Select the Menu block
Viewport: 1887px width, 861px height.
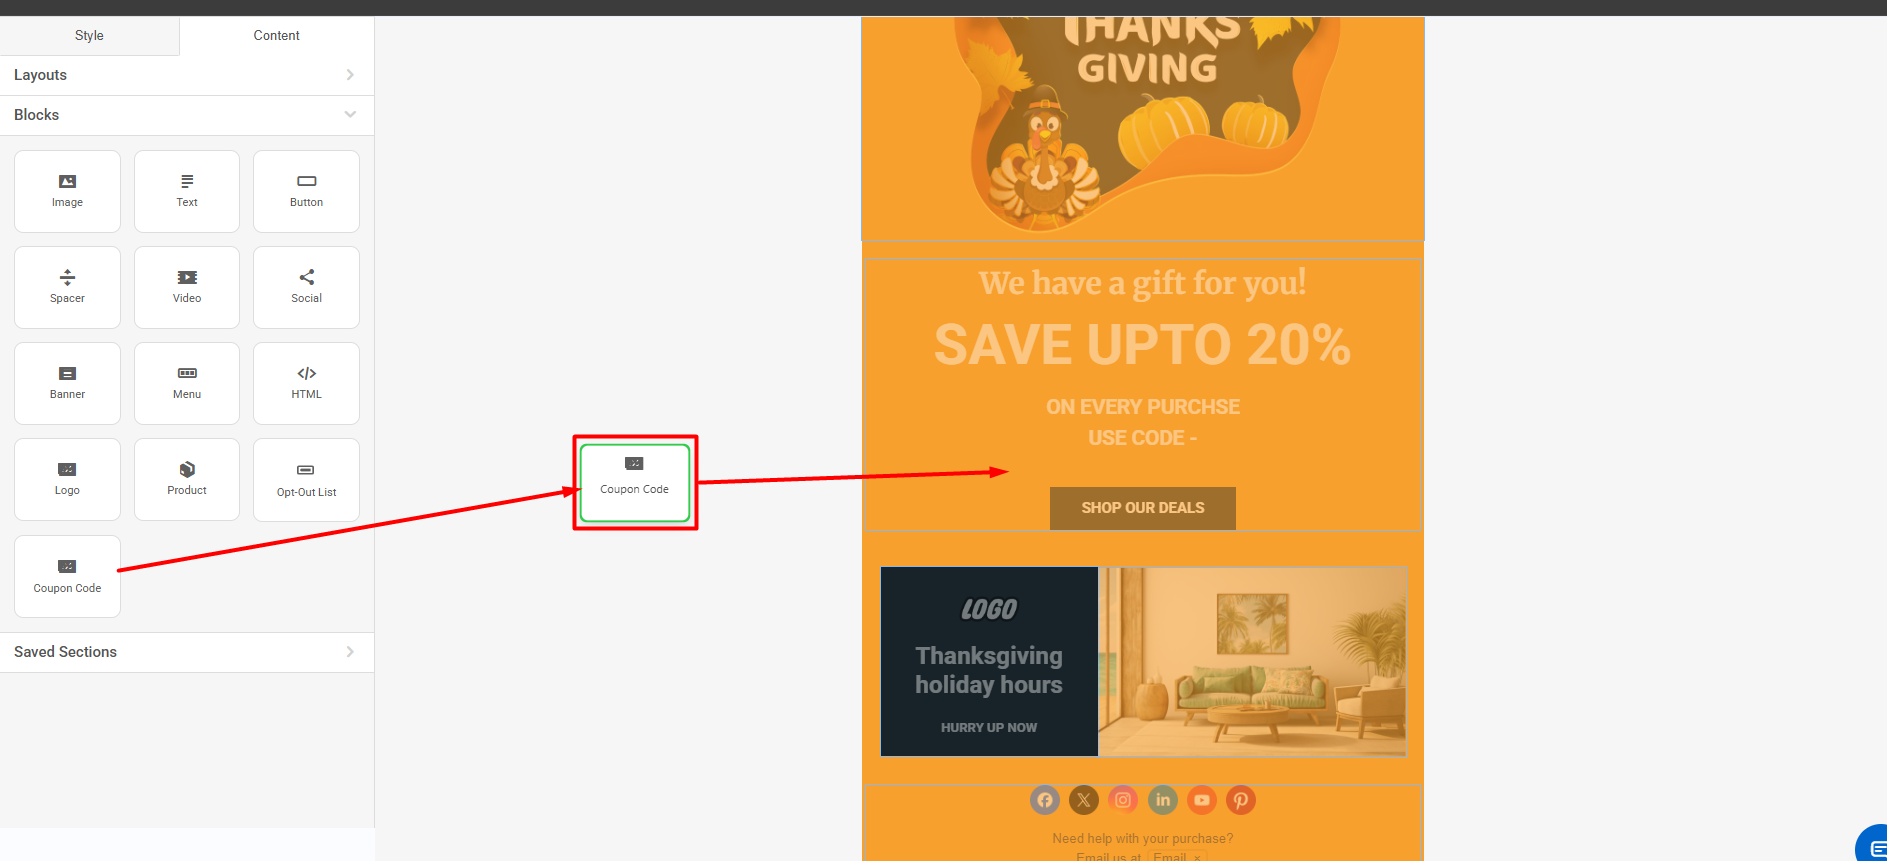coord(187,383)
